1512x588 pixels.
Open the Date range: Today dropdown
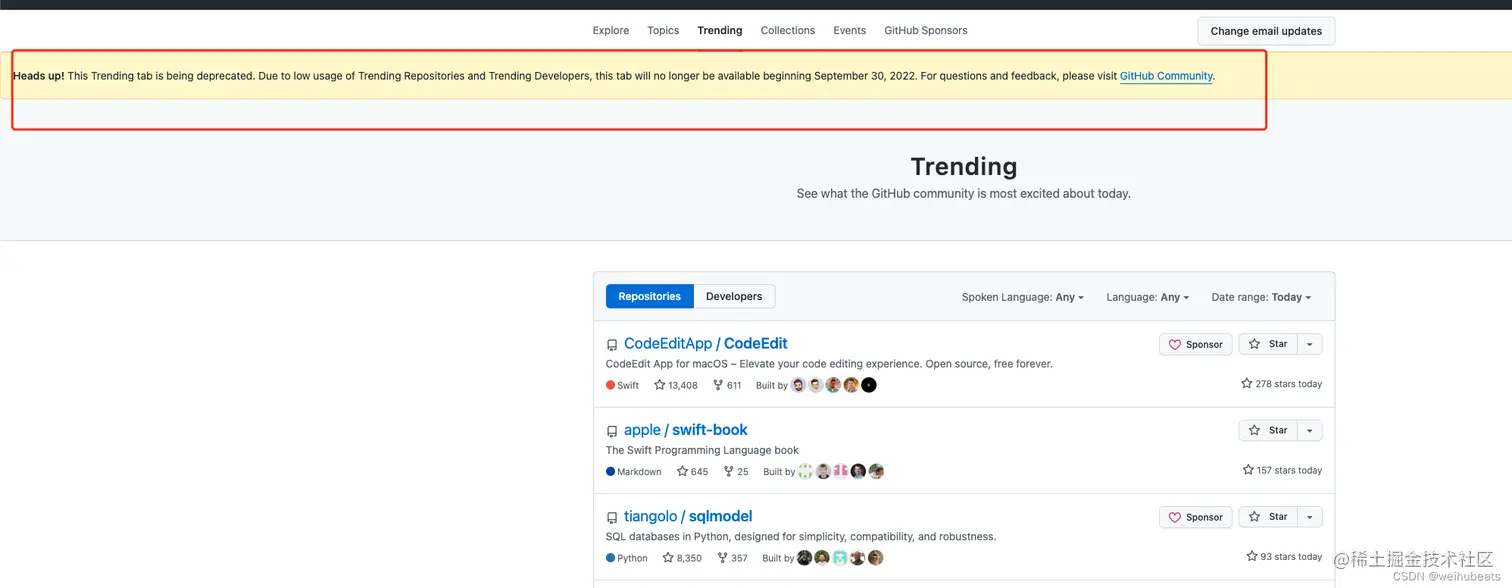tap(1261, 297)
